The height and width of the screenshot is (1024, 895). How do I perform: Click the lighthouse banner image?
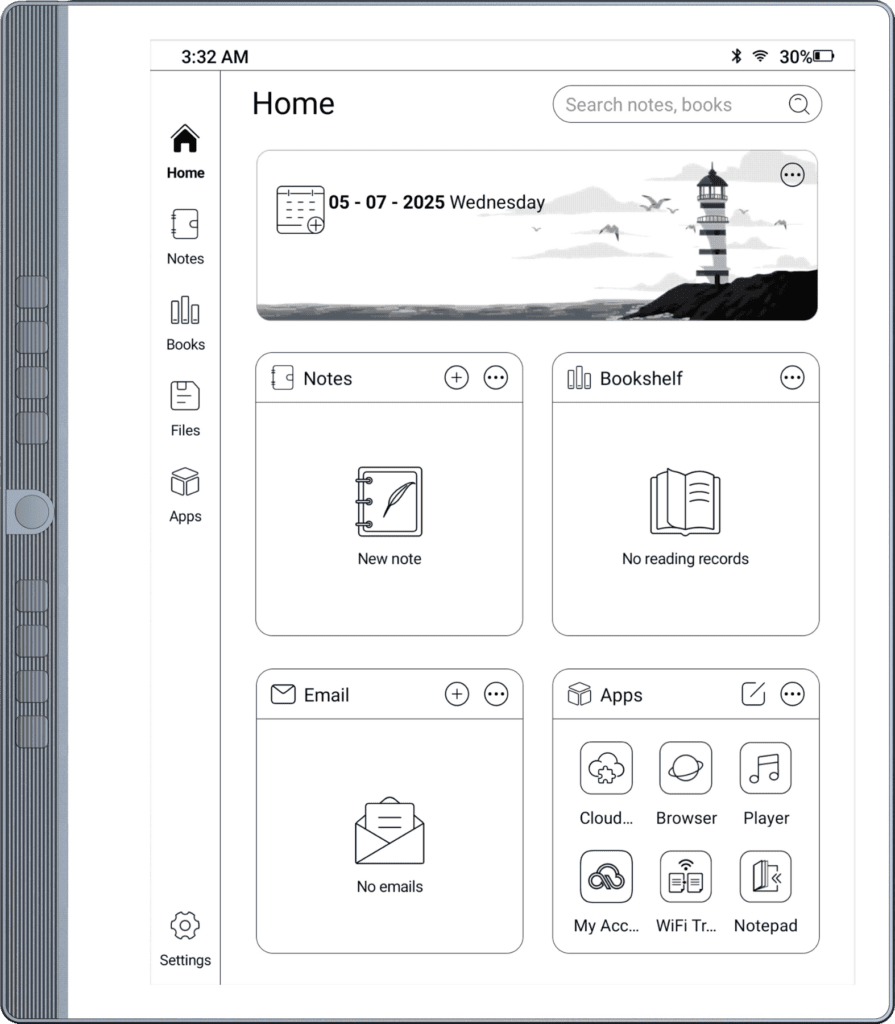pyautogui.click(x=537, y=235)
